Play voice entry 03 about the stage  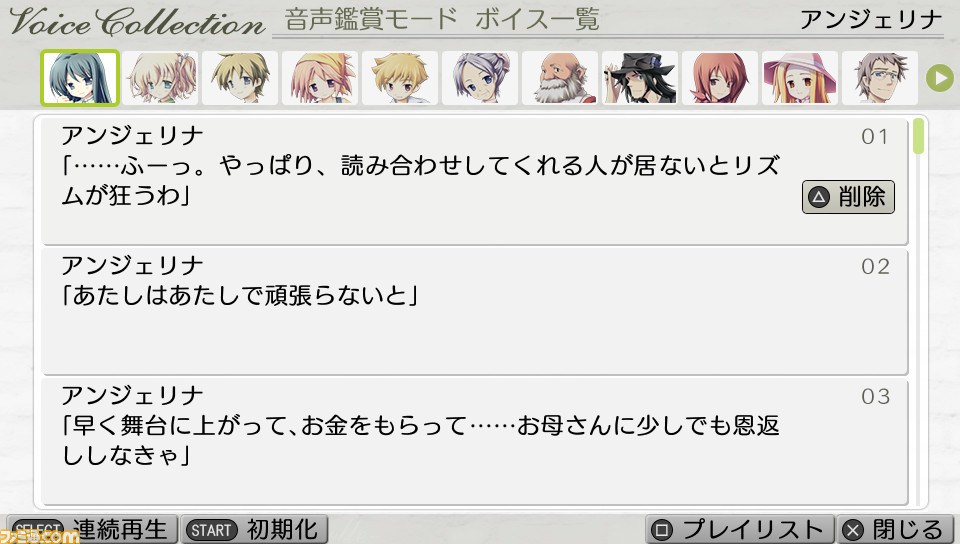pos(474,442)
